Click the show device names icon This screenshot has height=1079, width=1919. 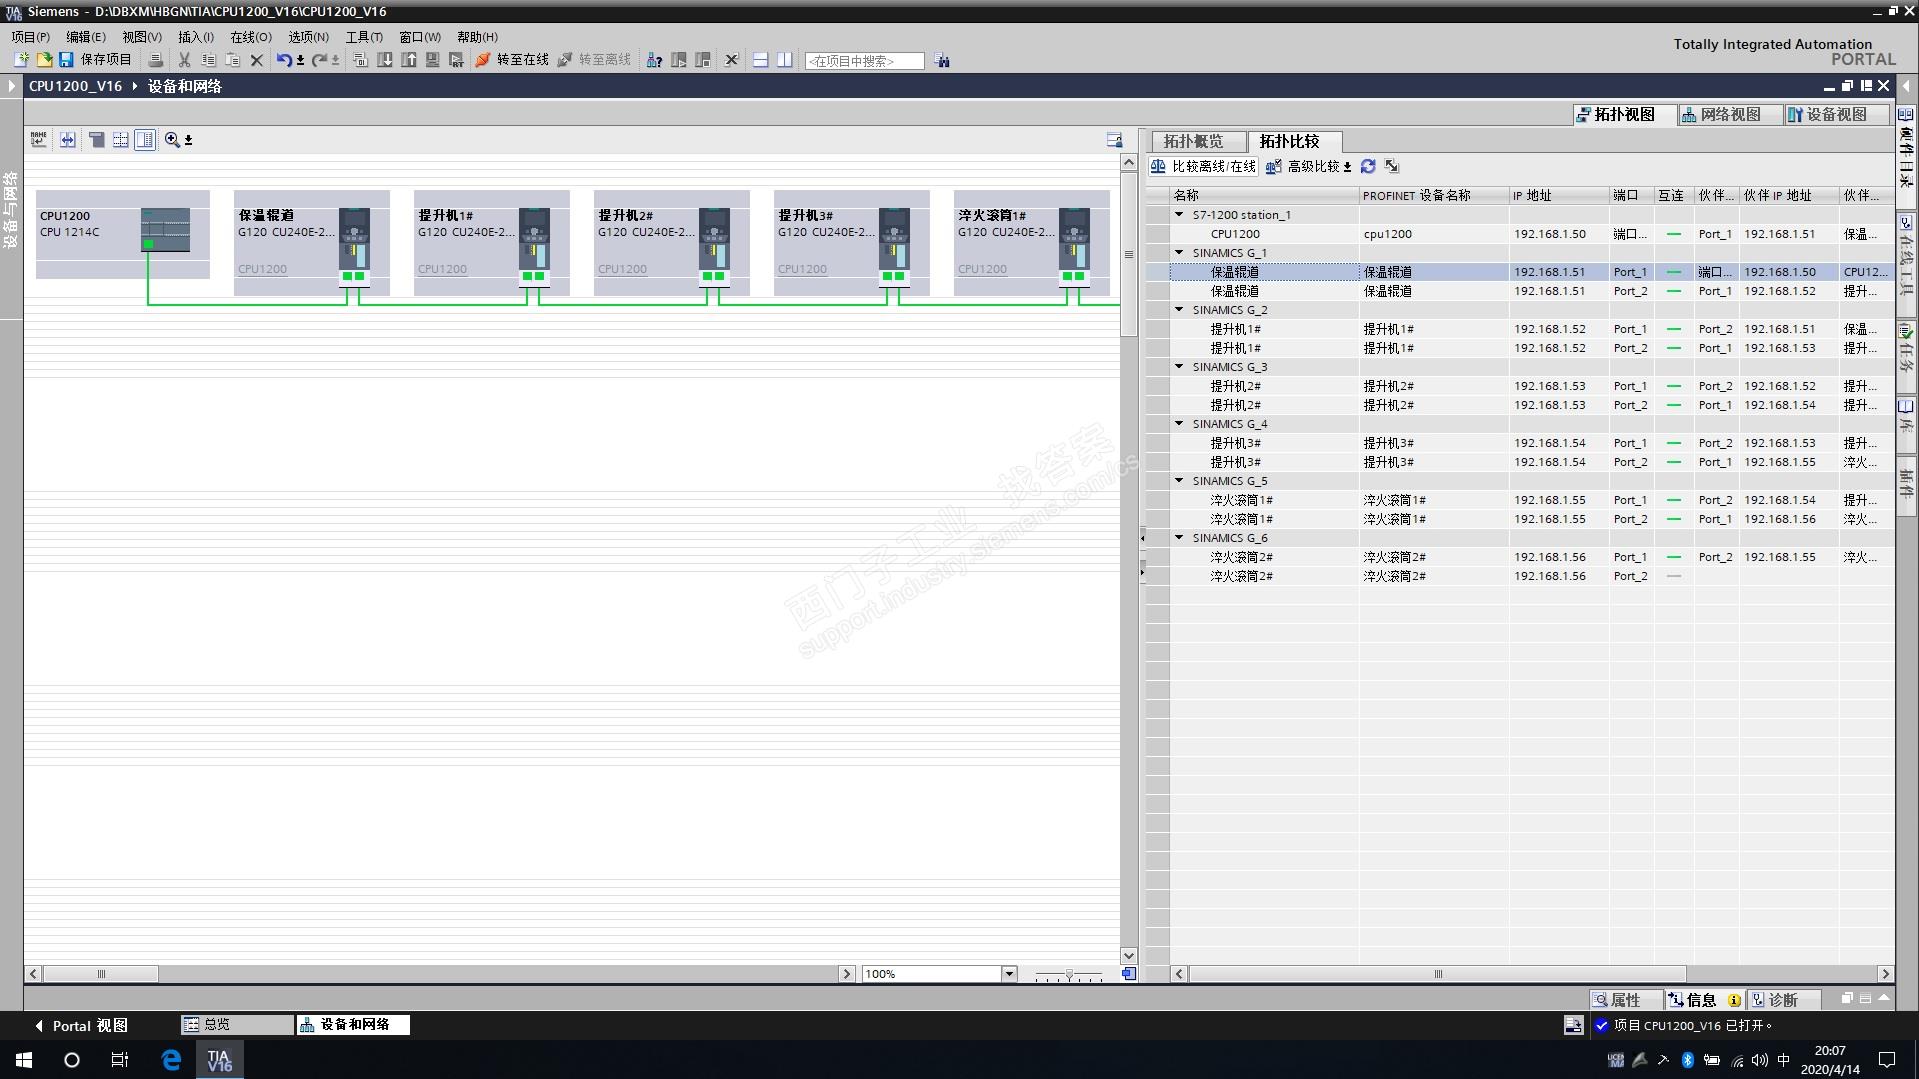39,140
